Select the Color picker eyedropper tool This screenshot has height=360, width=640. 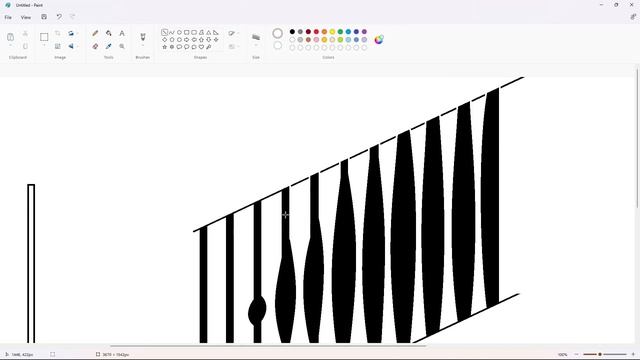click(109, 47)
